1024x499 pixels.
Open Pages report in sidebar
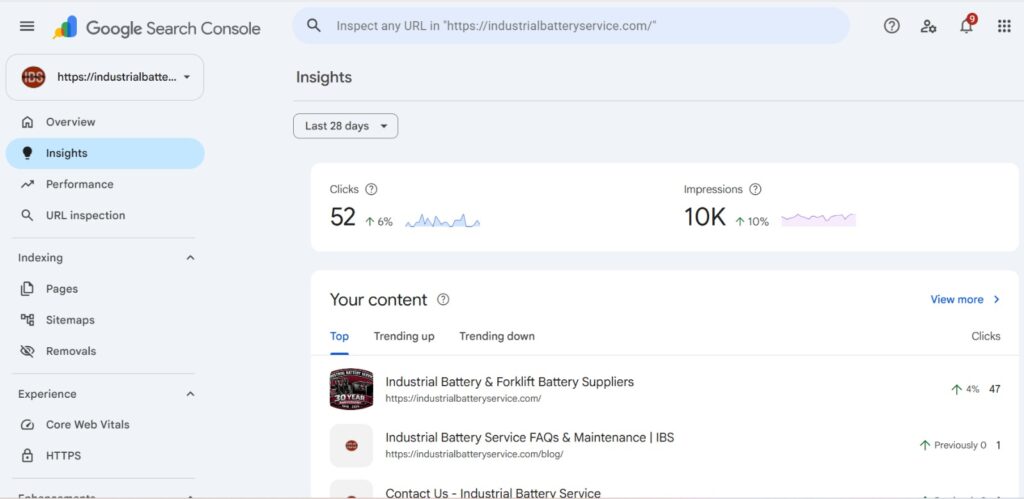click(104, 289)
